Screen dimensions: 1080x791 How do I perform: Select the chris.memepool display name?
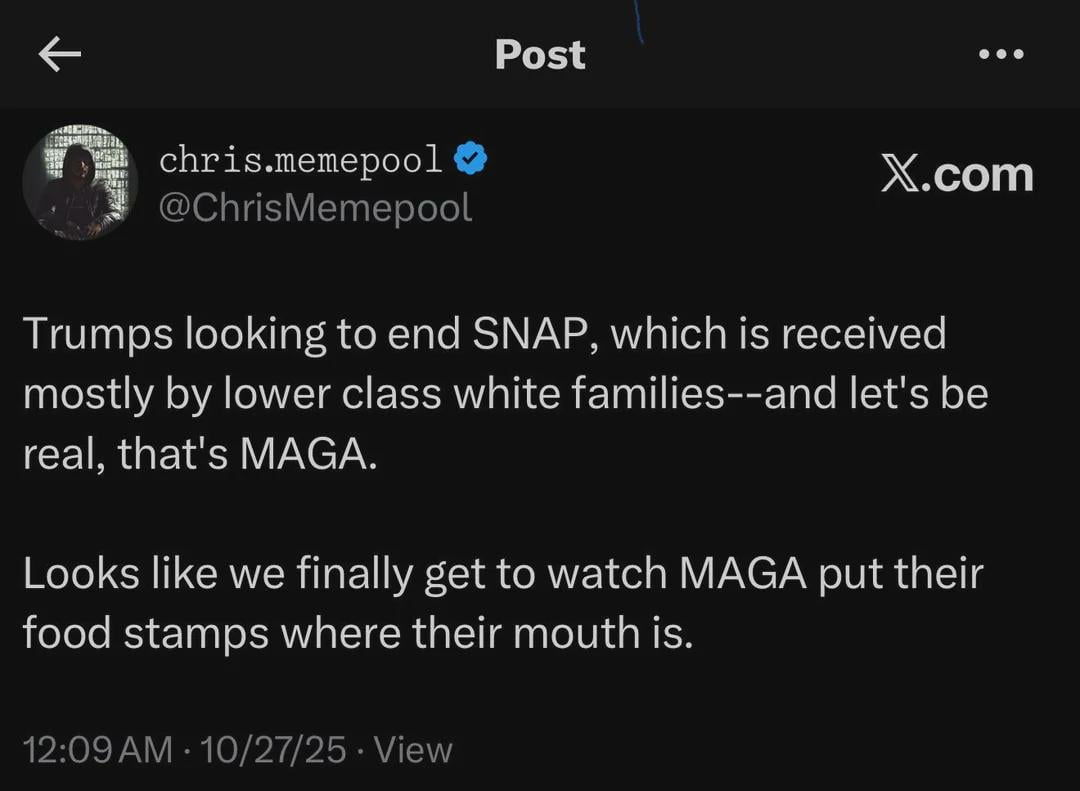click(300, 159)
